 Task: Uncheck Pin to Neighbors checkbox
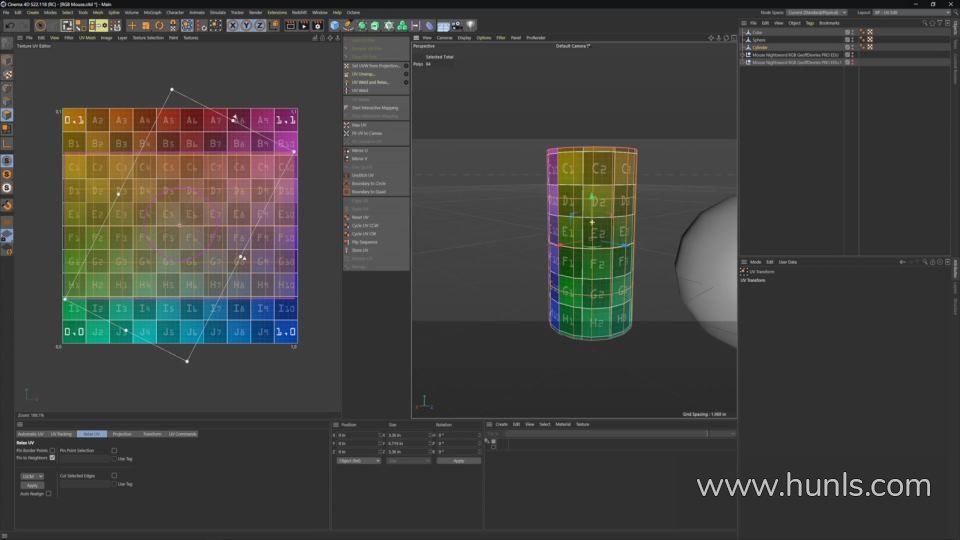pyautogui.click(x=52, y=458)
